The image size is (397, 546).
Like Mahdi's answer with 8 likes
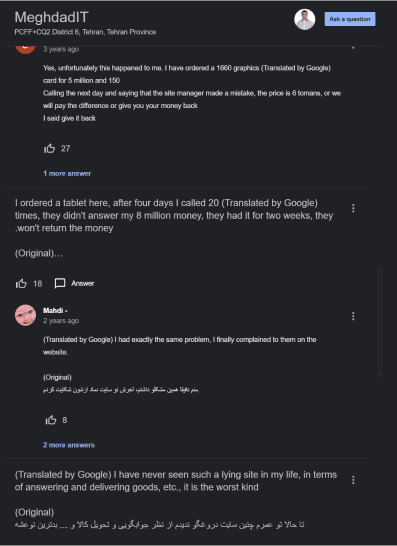tap(51, 420)
